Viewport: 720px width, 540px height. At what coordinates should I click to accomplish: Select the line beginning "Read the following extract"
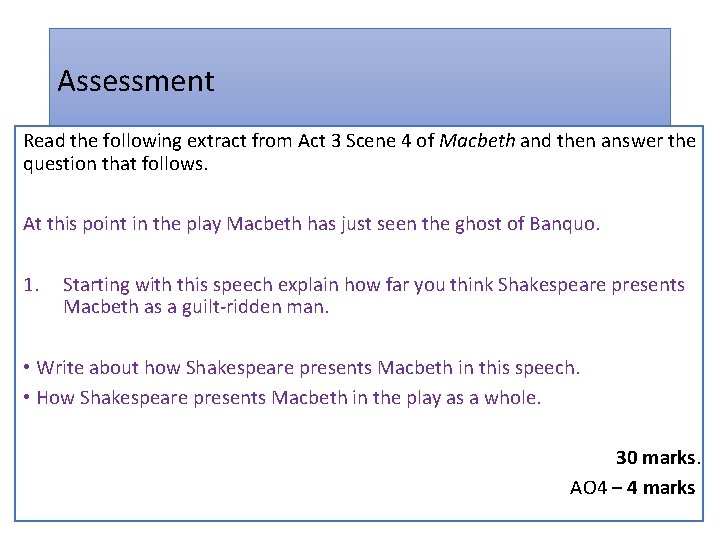click(360, 141)
